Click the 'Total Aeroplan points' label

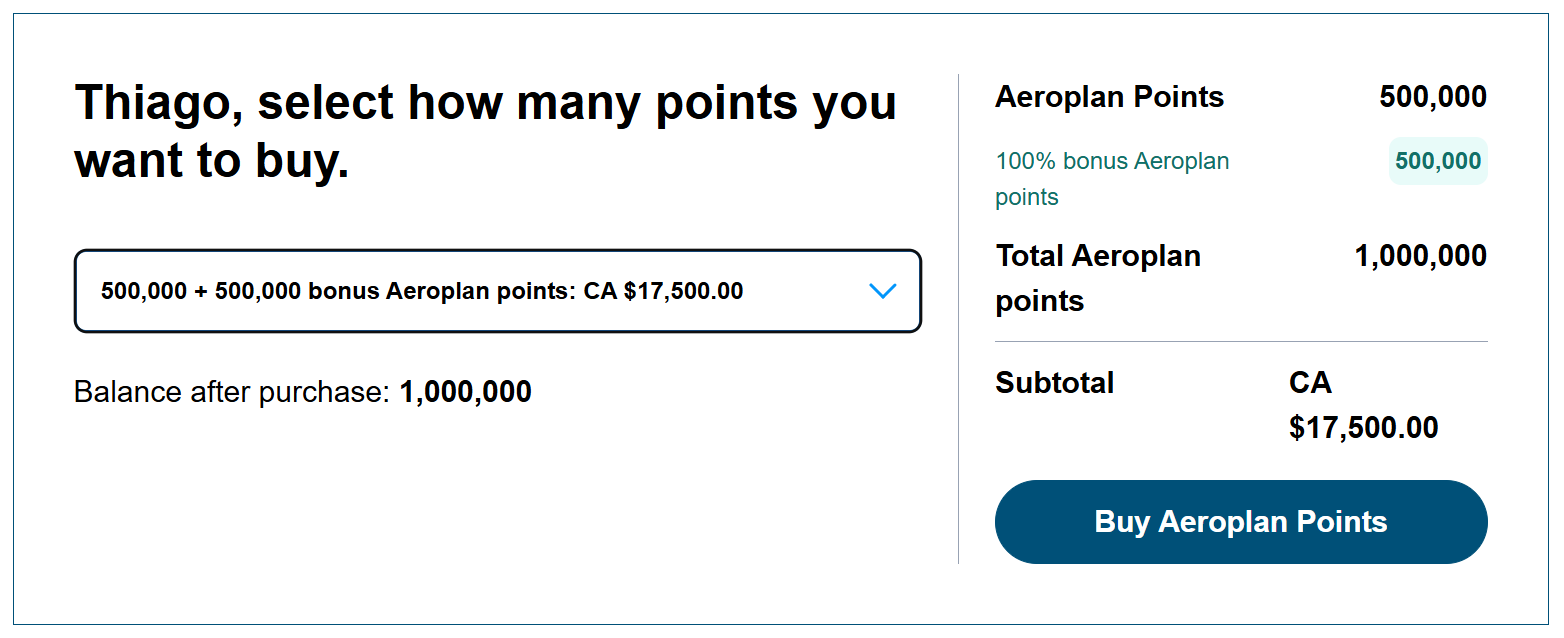(1098, 278)
